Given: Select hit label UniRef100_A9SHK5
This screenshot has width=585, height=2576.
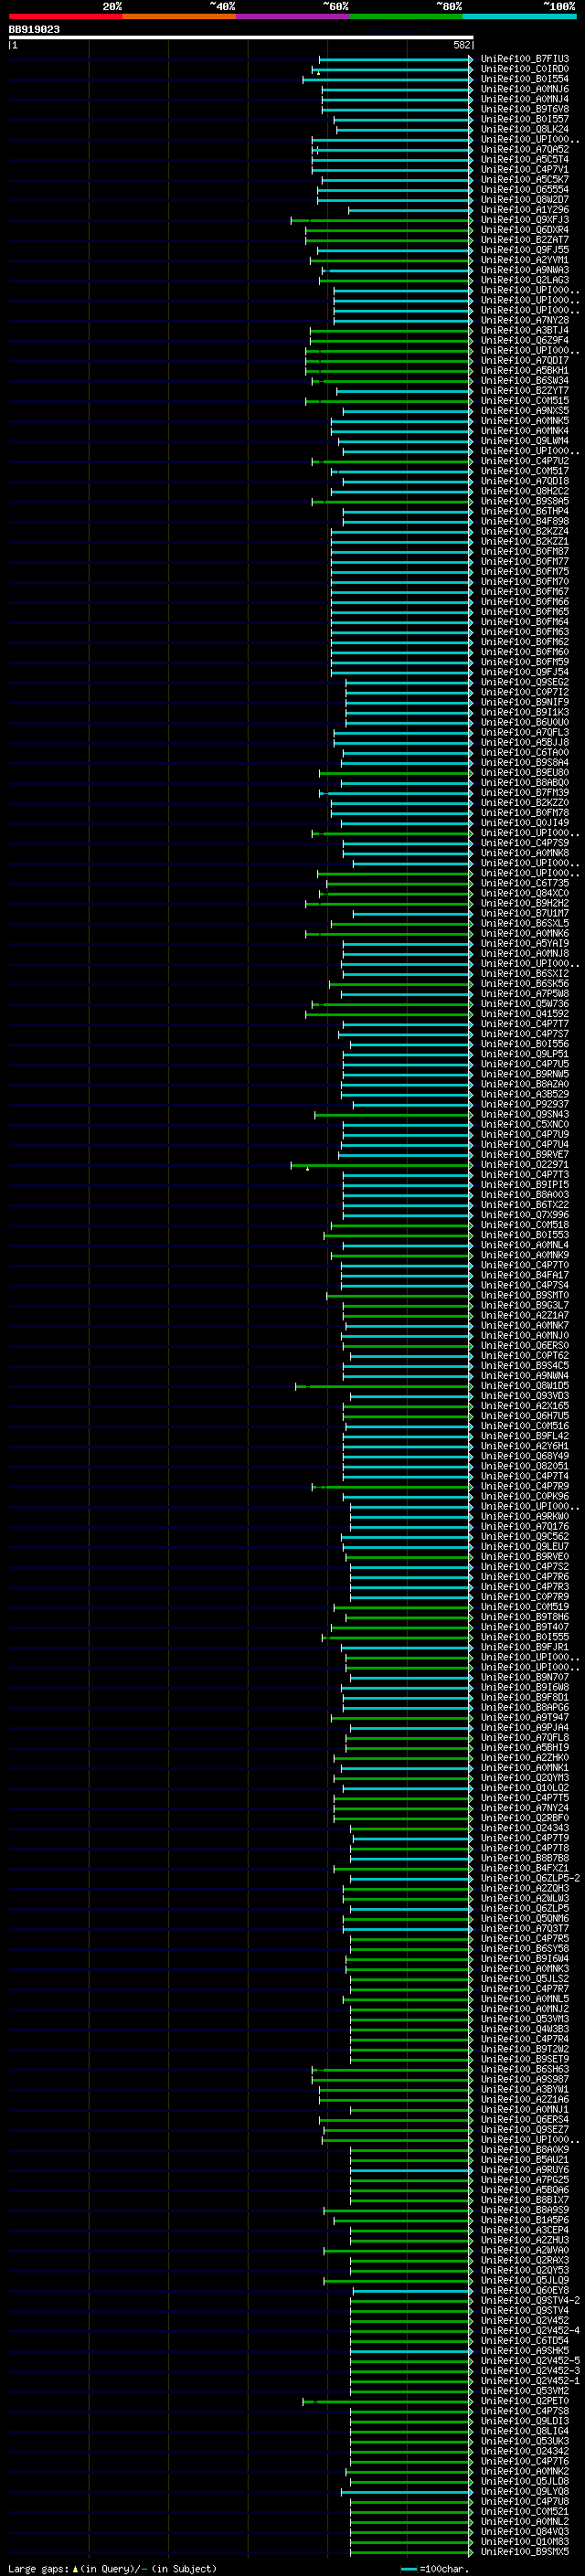Looking at the screenshot, I should tap(525, 2351).
